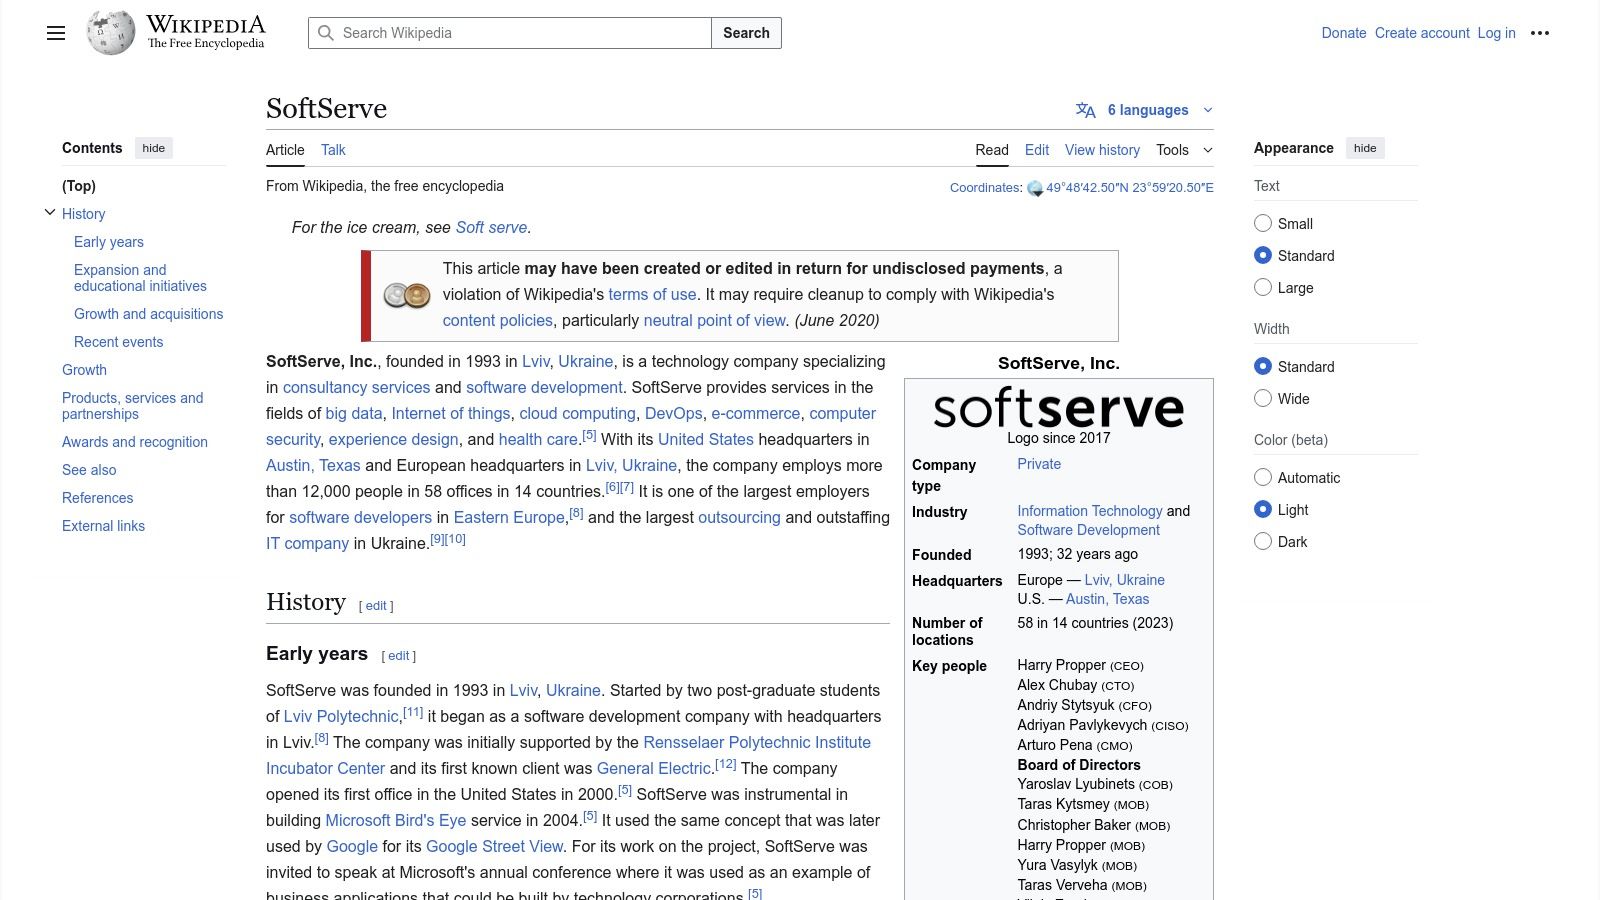Switch to the Talk tab

coord(333,150)
